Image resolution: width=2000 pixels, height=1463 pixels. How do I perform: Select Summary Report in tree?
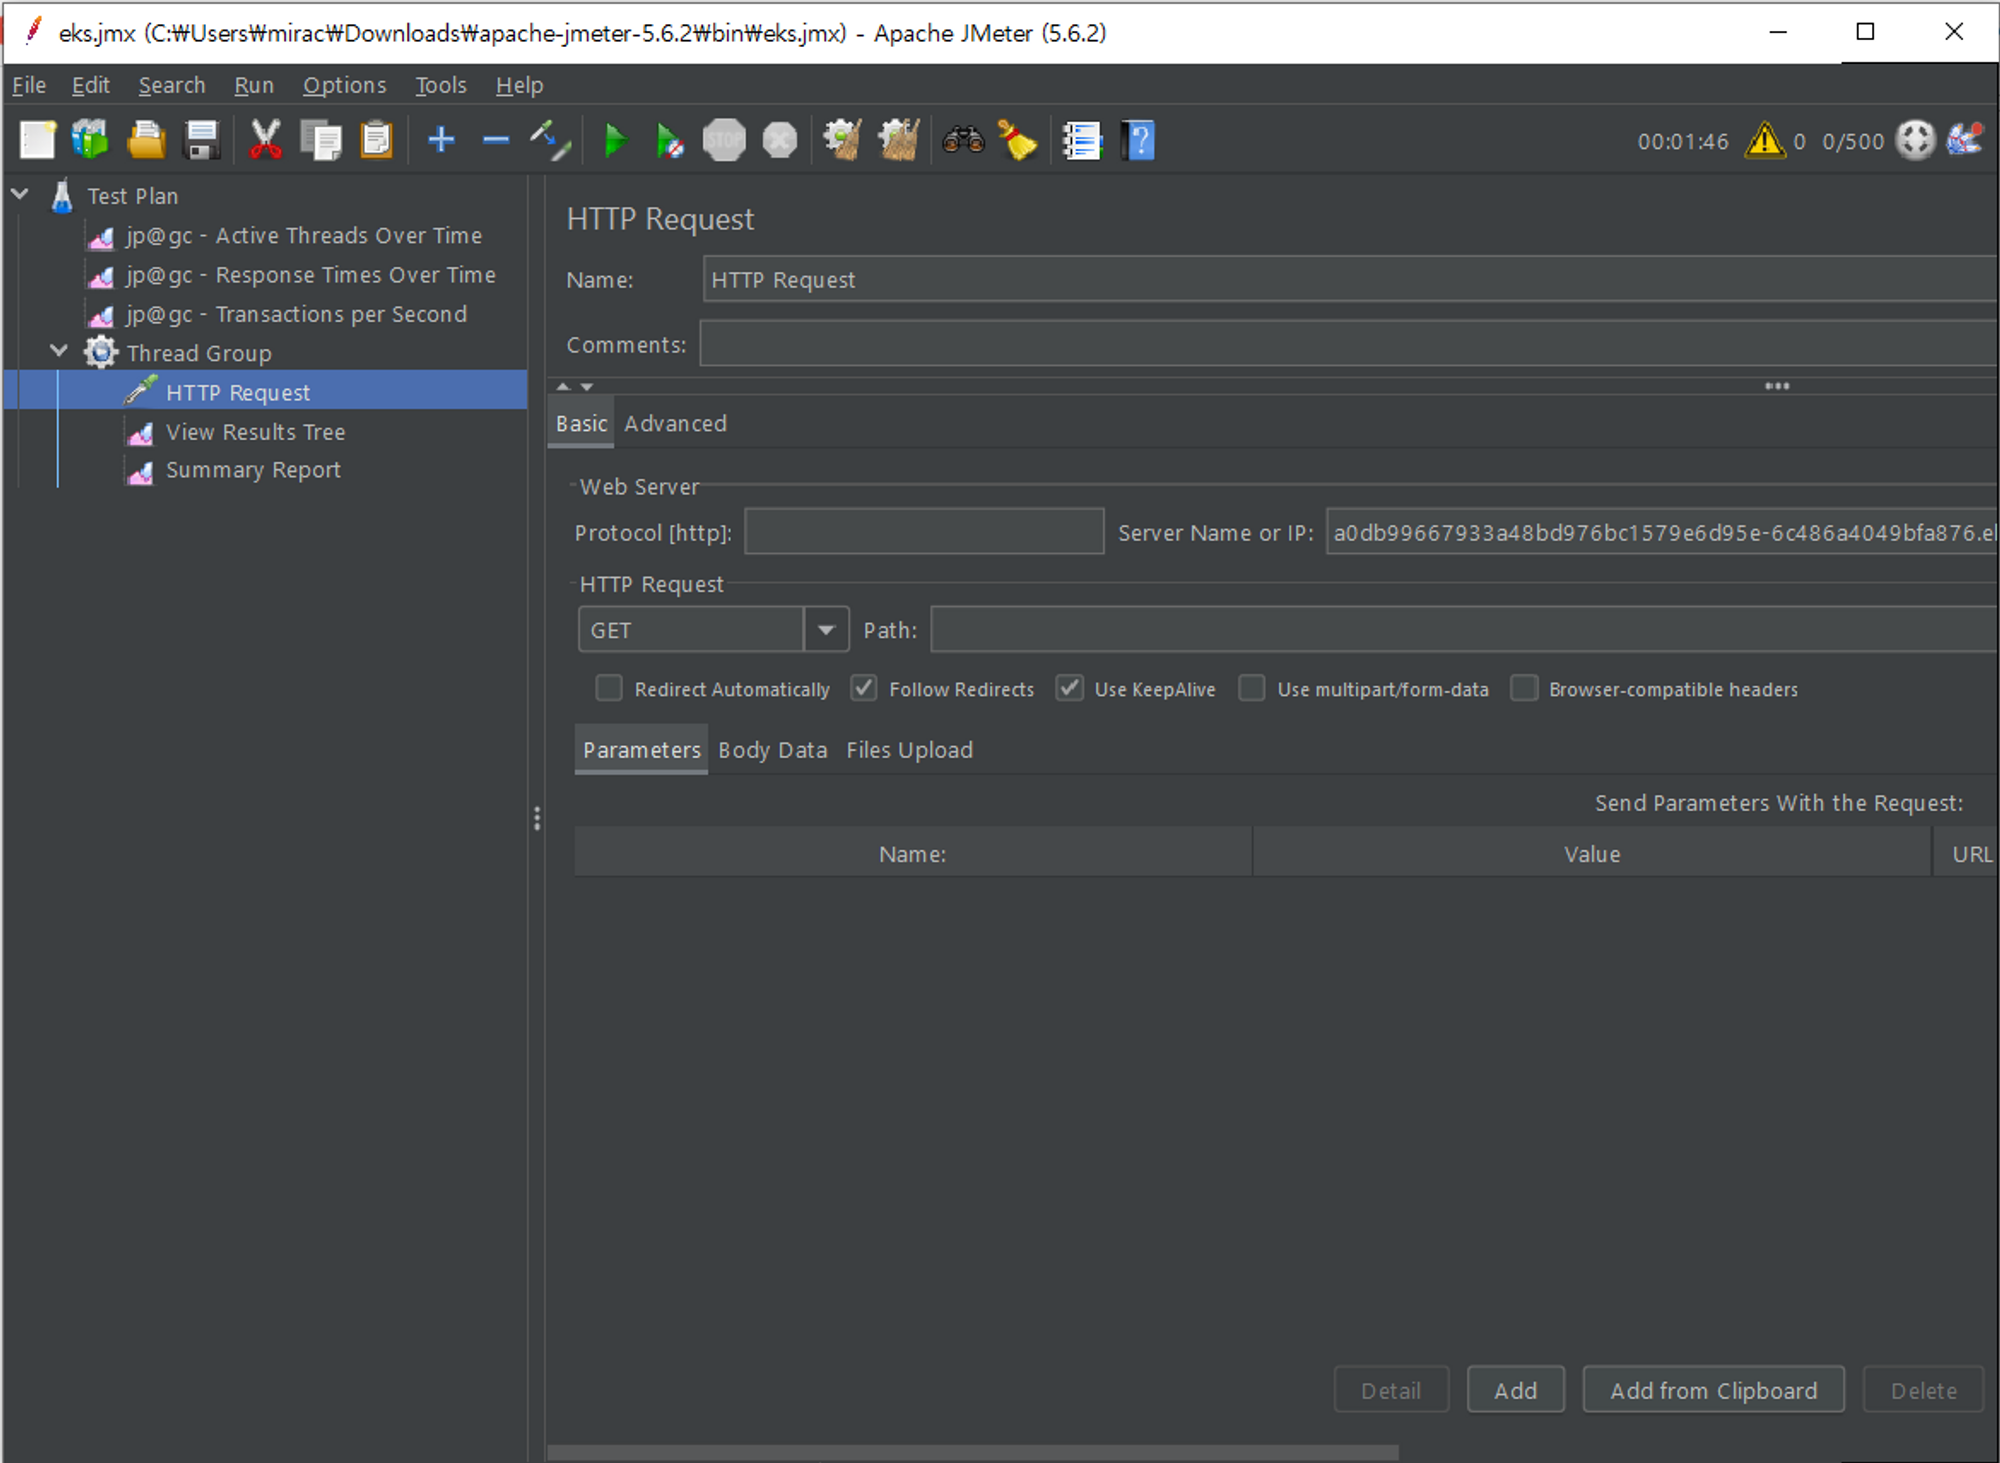click(x=253, y=470)
